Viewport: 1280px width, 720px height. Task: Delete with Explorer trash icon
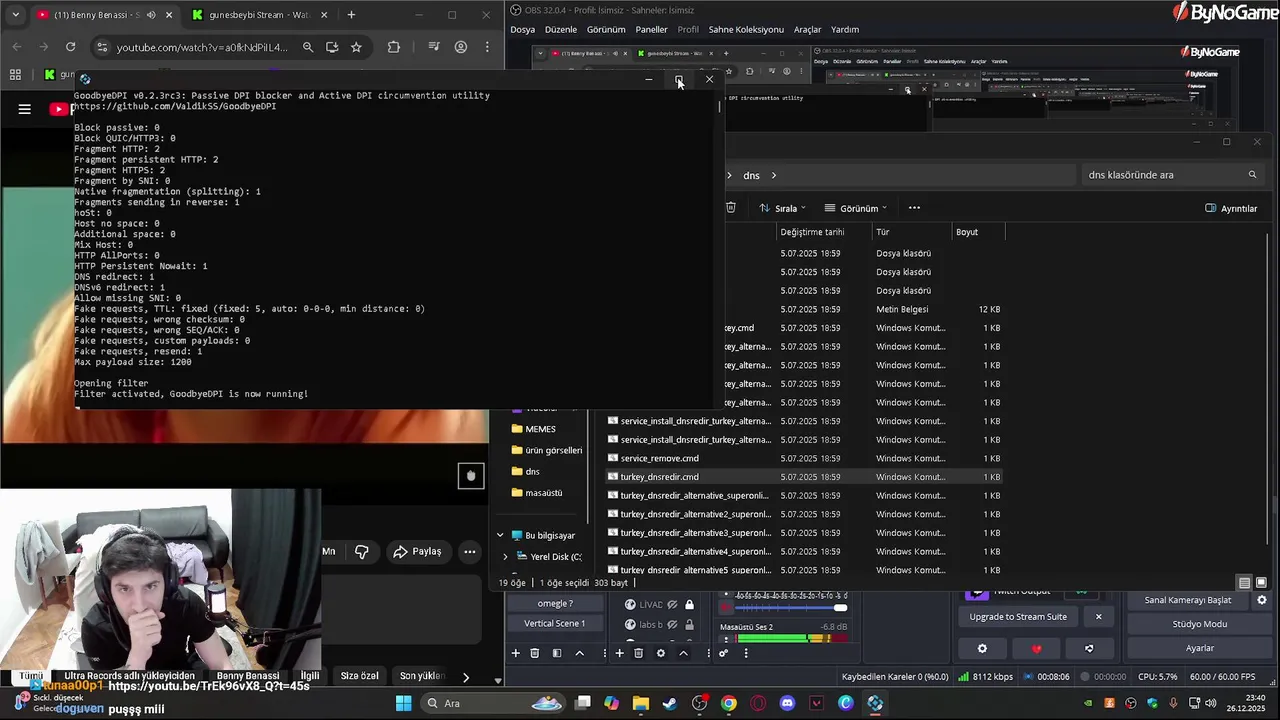731,208
